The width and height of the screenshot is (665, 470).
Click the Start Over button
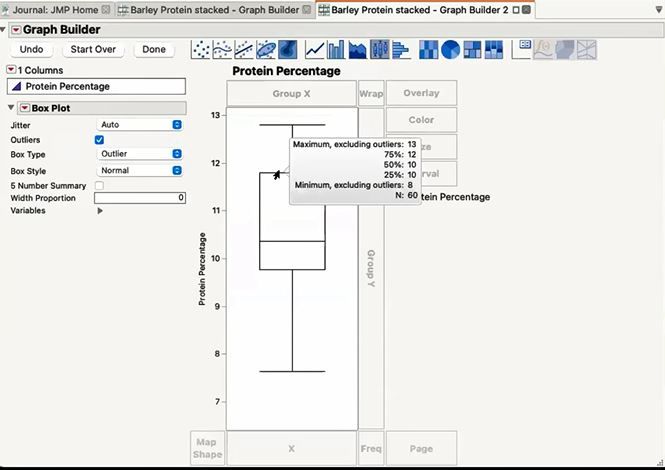[x=93, y=49]
